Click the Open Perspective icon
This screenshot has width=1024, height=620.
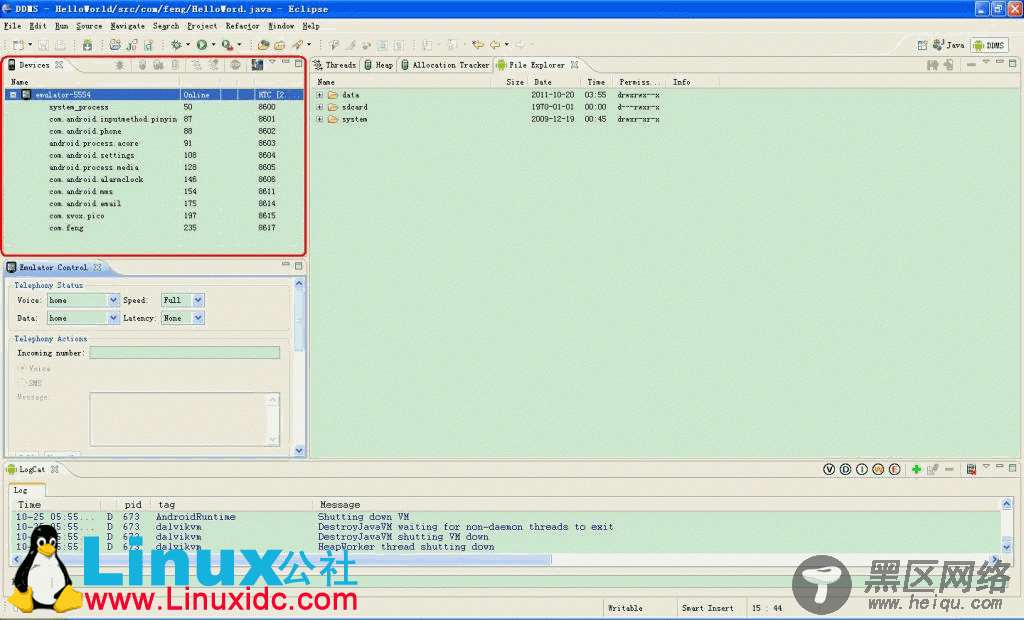pos(922,45)
